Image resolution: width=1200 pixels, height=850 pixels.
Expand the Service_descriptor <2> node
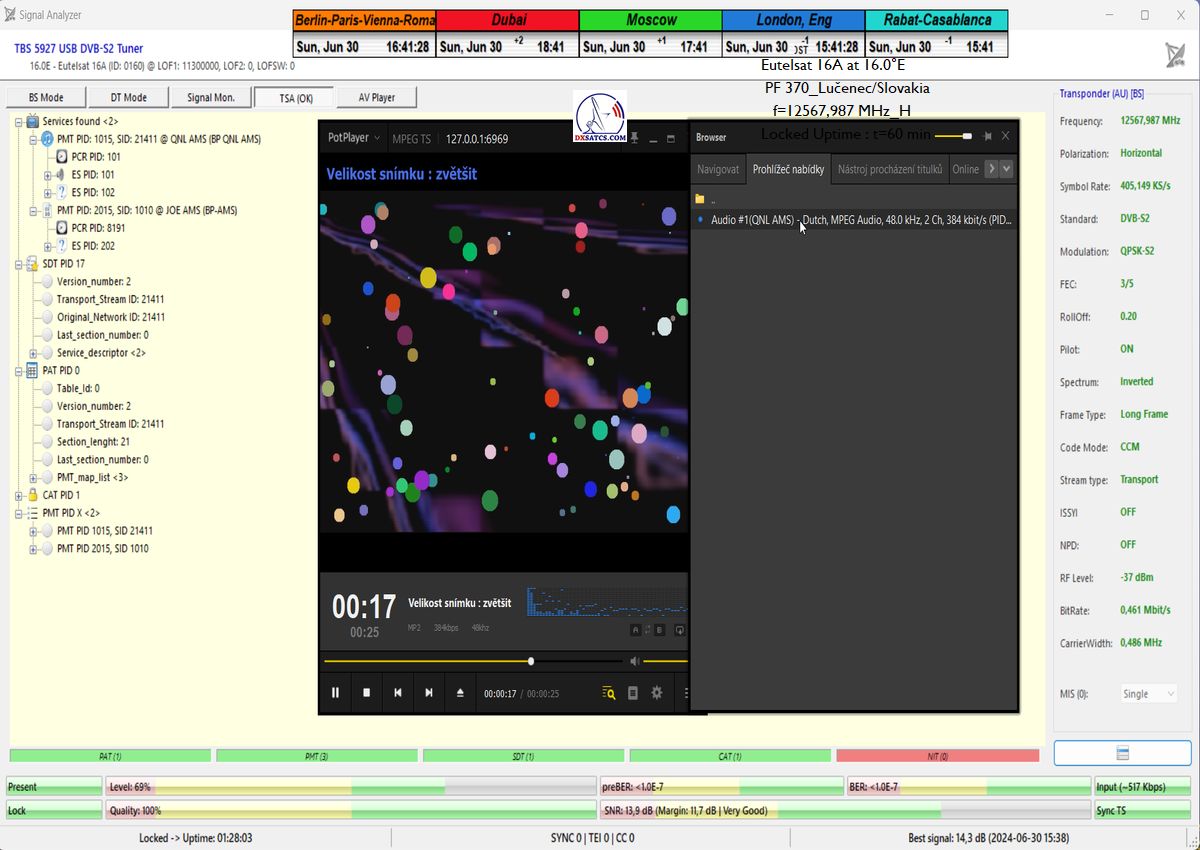coord(33,353)
